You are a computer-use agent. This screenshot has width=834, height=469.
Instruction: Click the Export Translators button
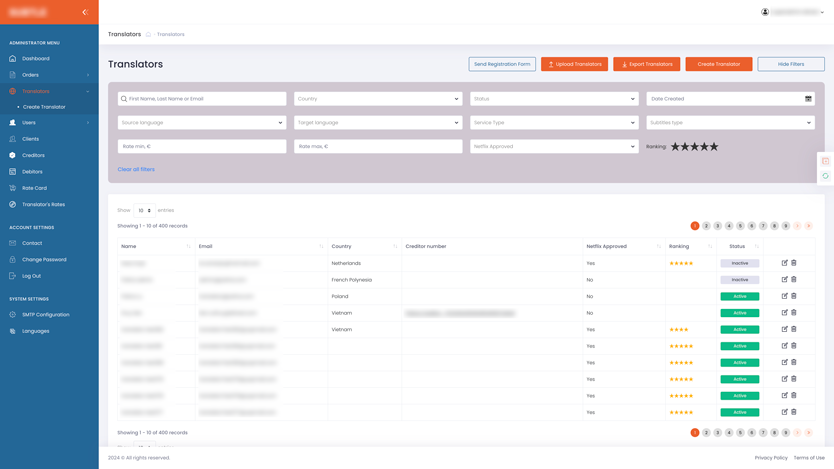pos(646,64)
